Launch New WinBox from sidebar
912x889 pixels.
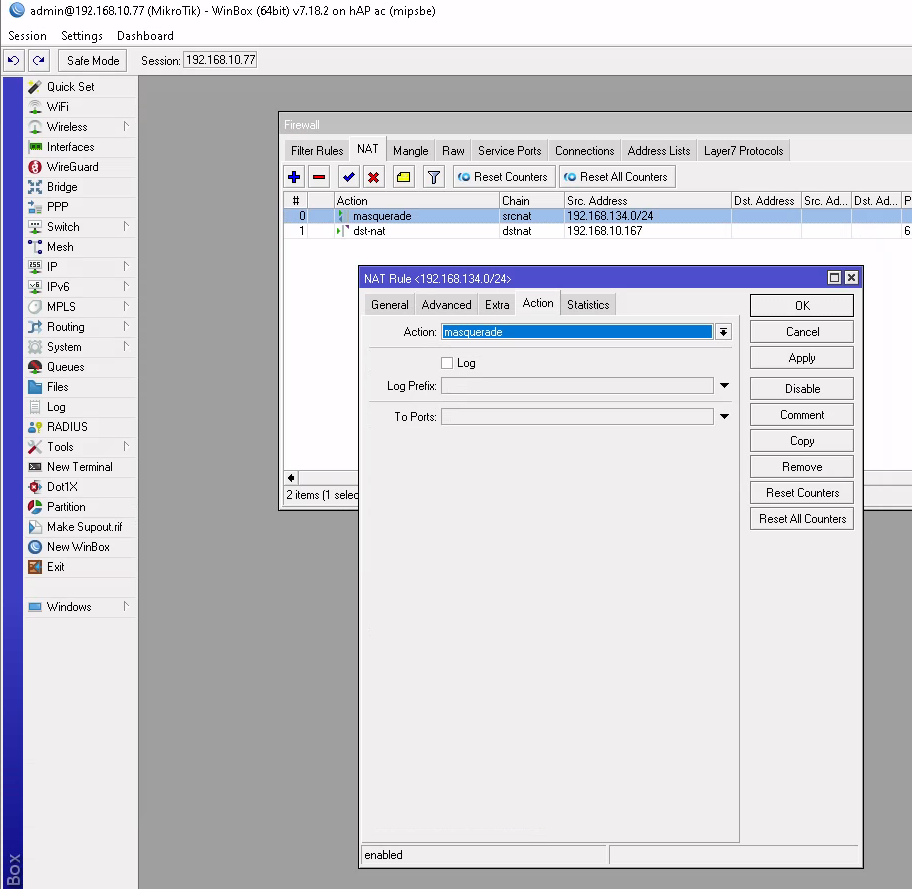point(78,547)
